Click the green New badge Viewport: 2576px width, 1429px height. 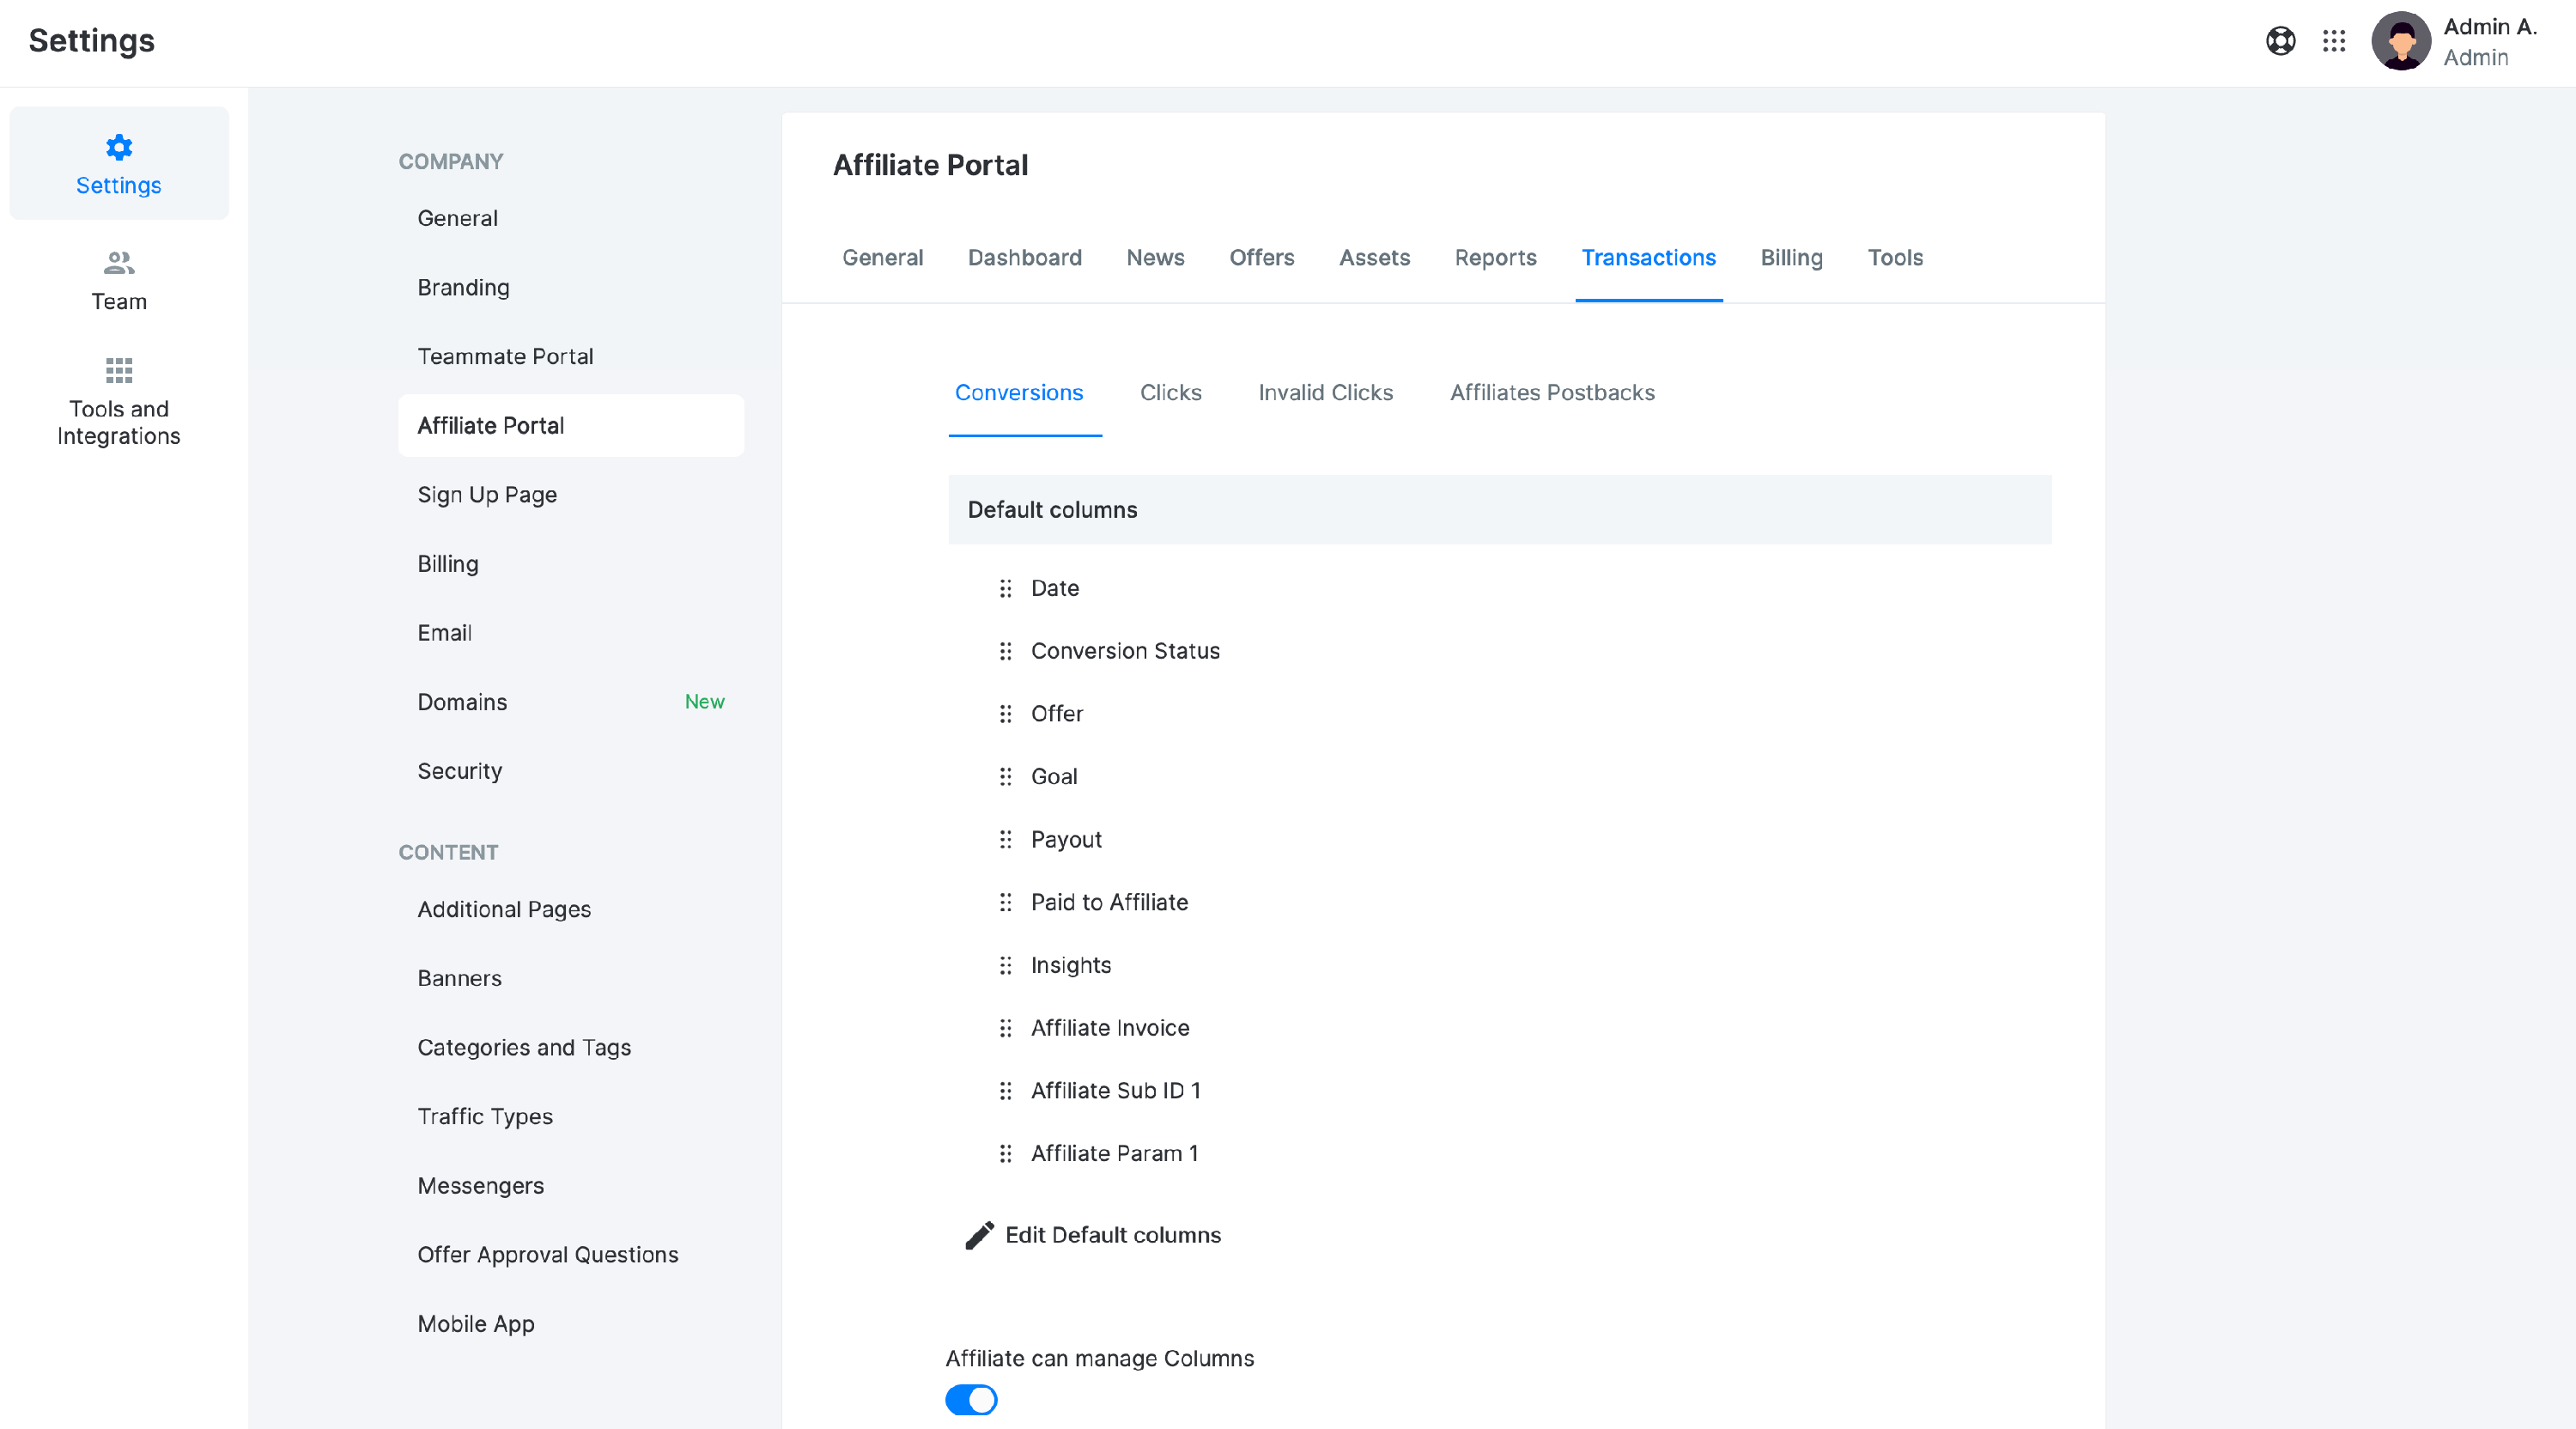click(704, 702)
